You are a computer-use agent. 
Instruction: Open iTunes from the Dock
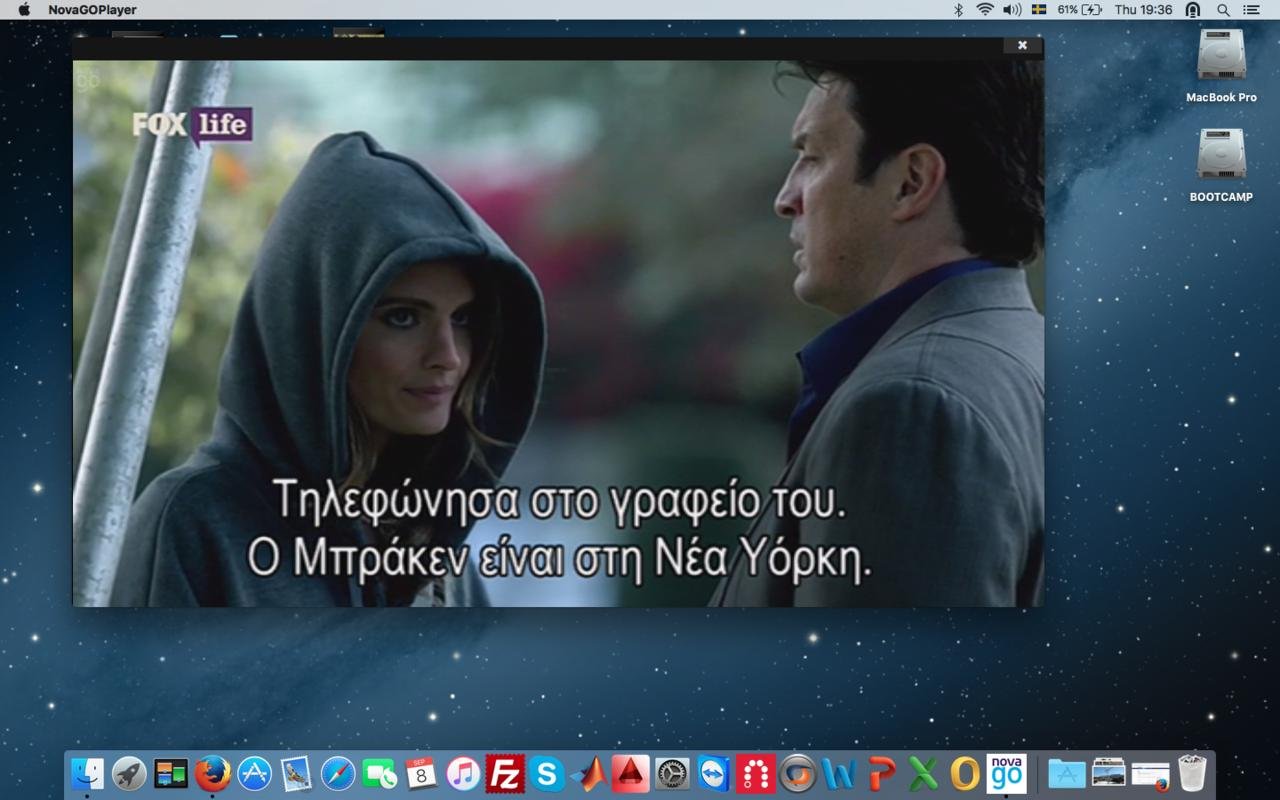coord(466,773)
